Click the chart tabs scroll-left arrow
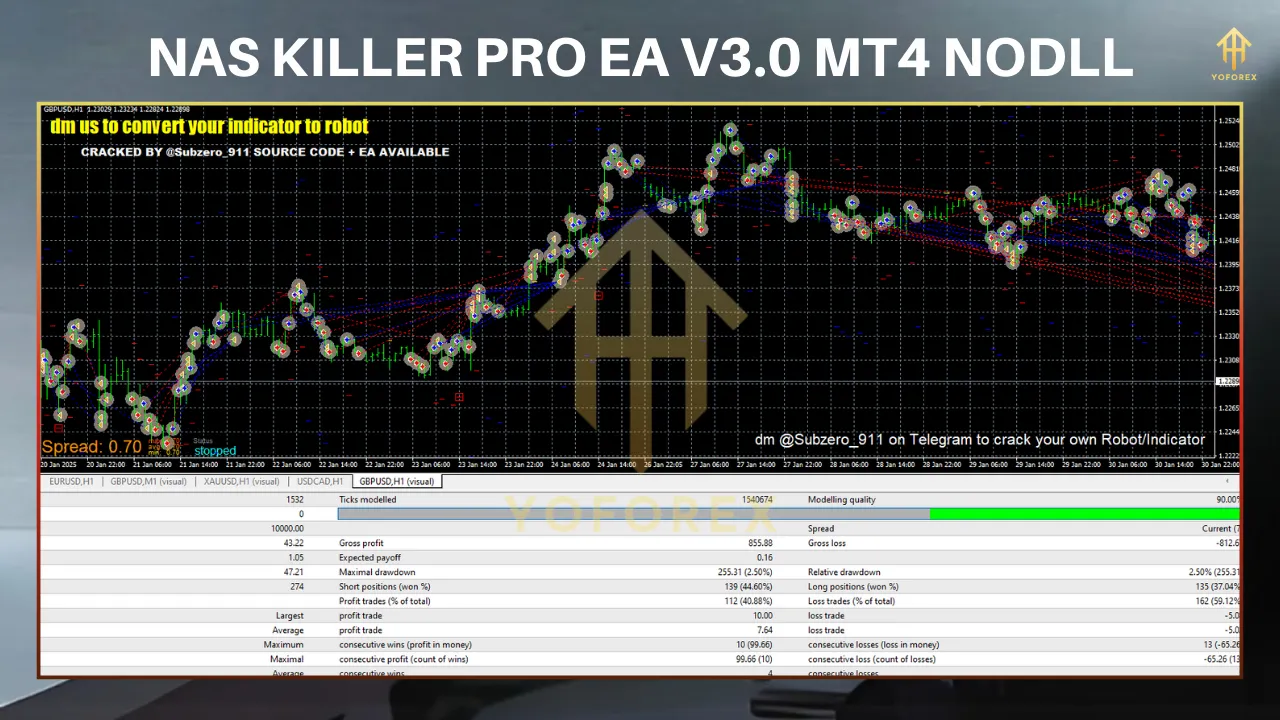This screenshot has height=720, width=1280. [1227, 482]
